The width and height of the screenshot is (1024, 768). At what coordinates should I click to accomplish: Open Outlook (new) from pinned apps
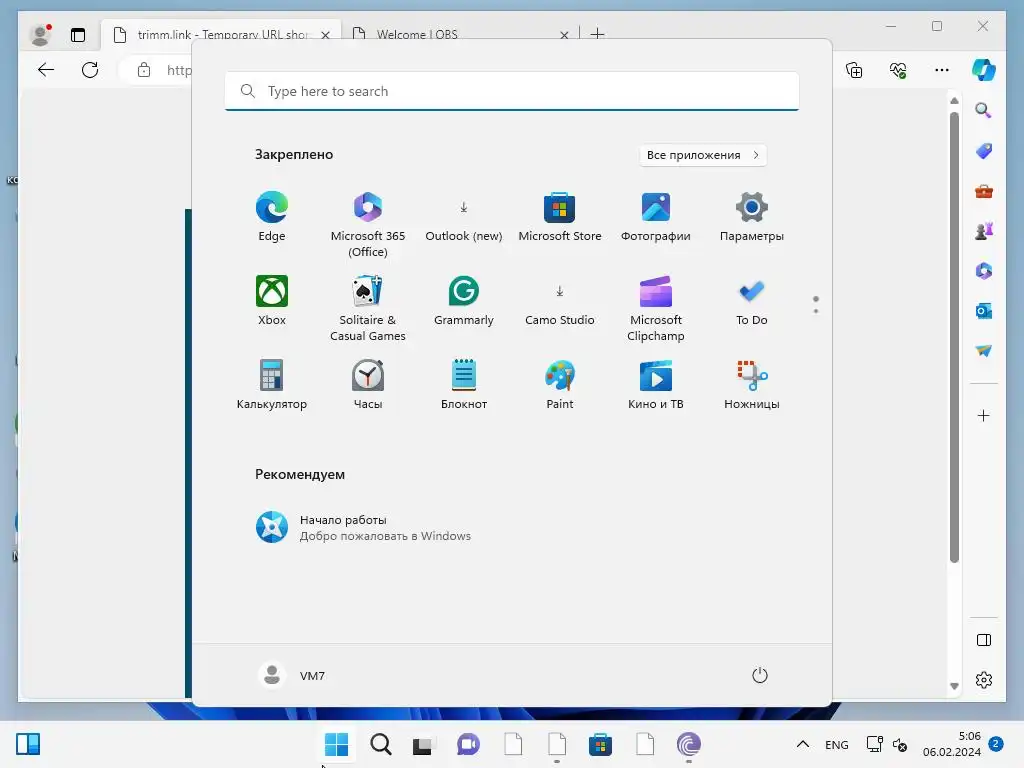point(464,217)
